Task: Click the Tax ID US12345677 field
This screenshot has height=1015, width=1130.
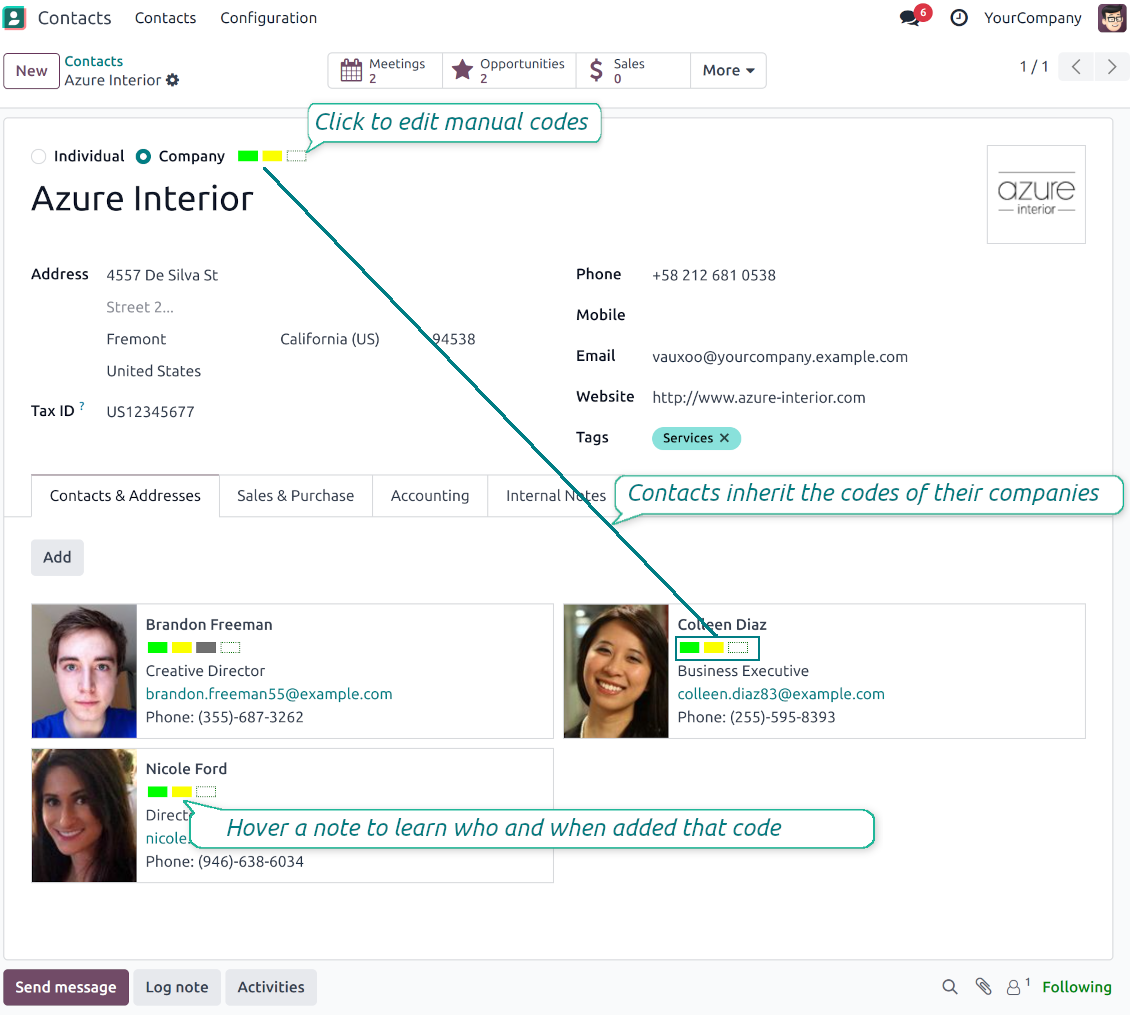Action: (x=151, y=412)
